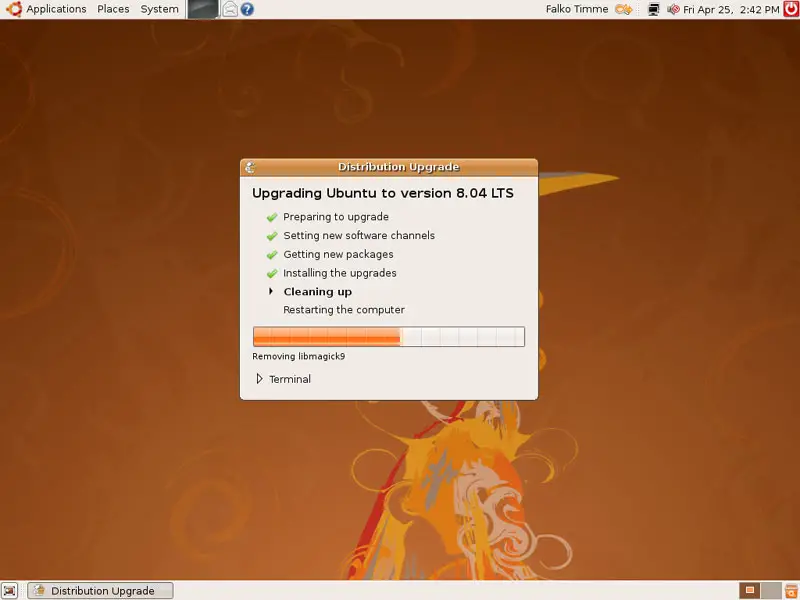The width and height of the screenshot is (800, 600).
Task: Click the Ubuntu logo icon in top panel
Action: coord(14,9)
